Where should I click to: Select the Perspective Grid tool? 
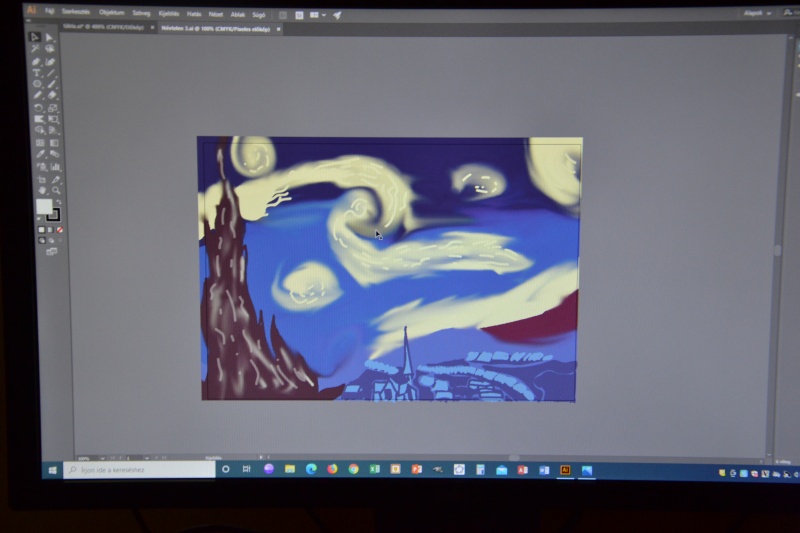click(x=54, y=130)
